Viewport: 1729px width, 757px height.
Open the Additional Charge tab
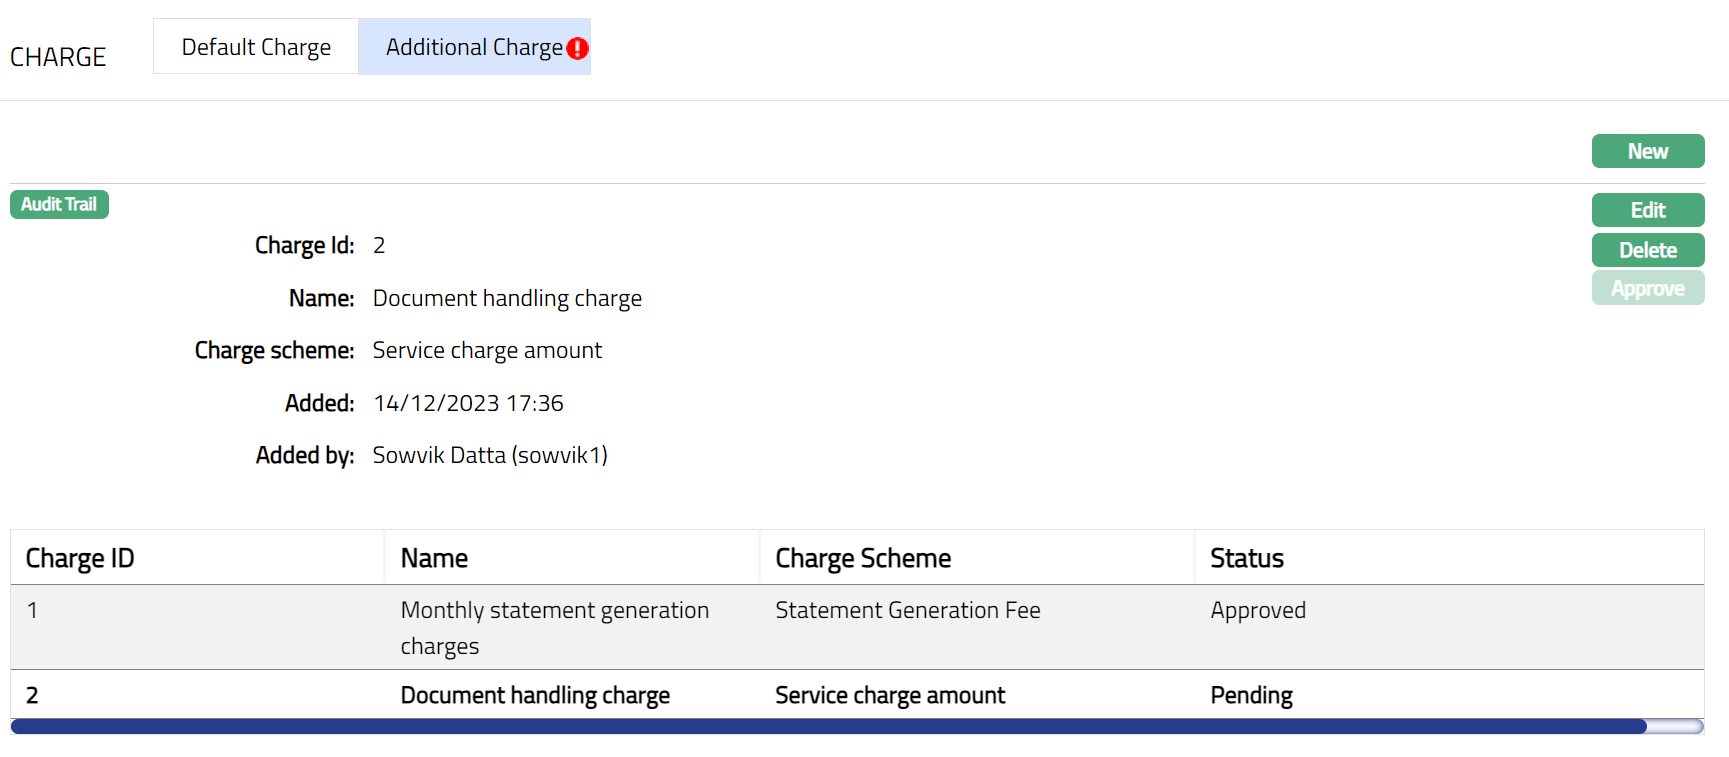coord(473,47)
